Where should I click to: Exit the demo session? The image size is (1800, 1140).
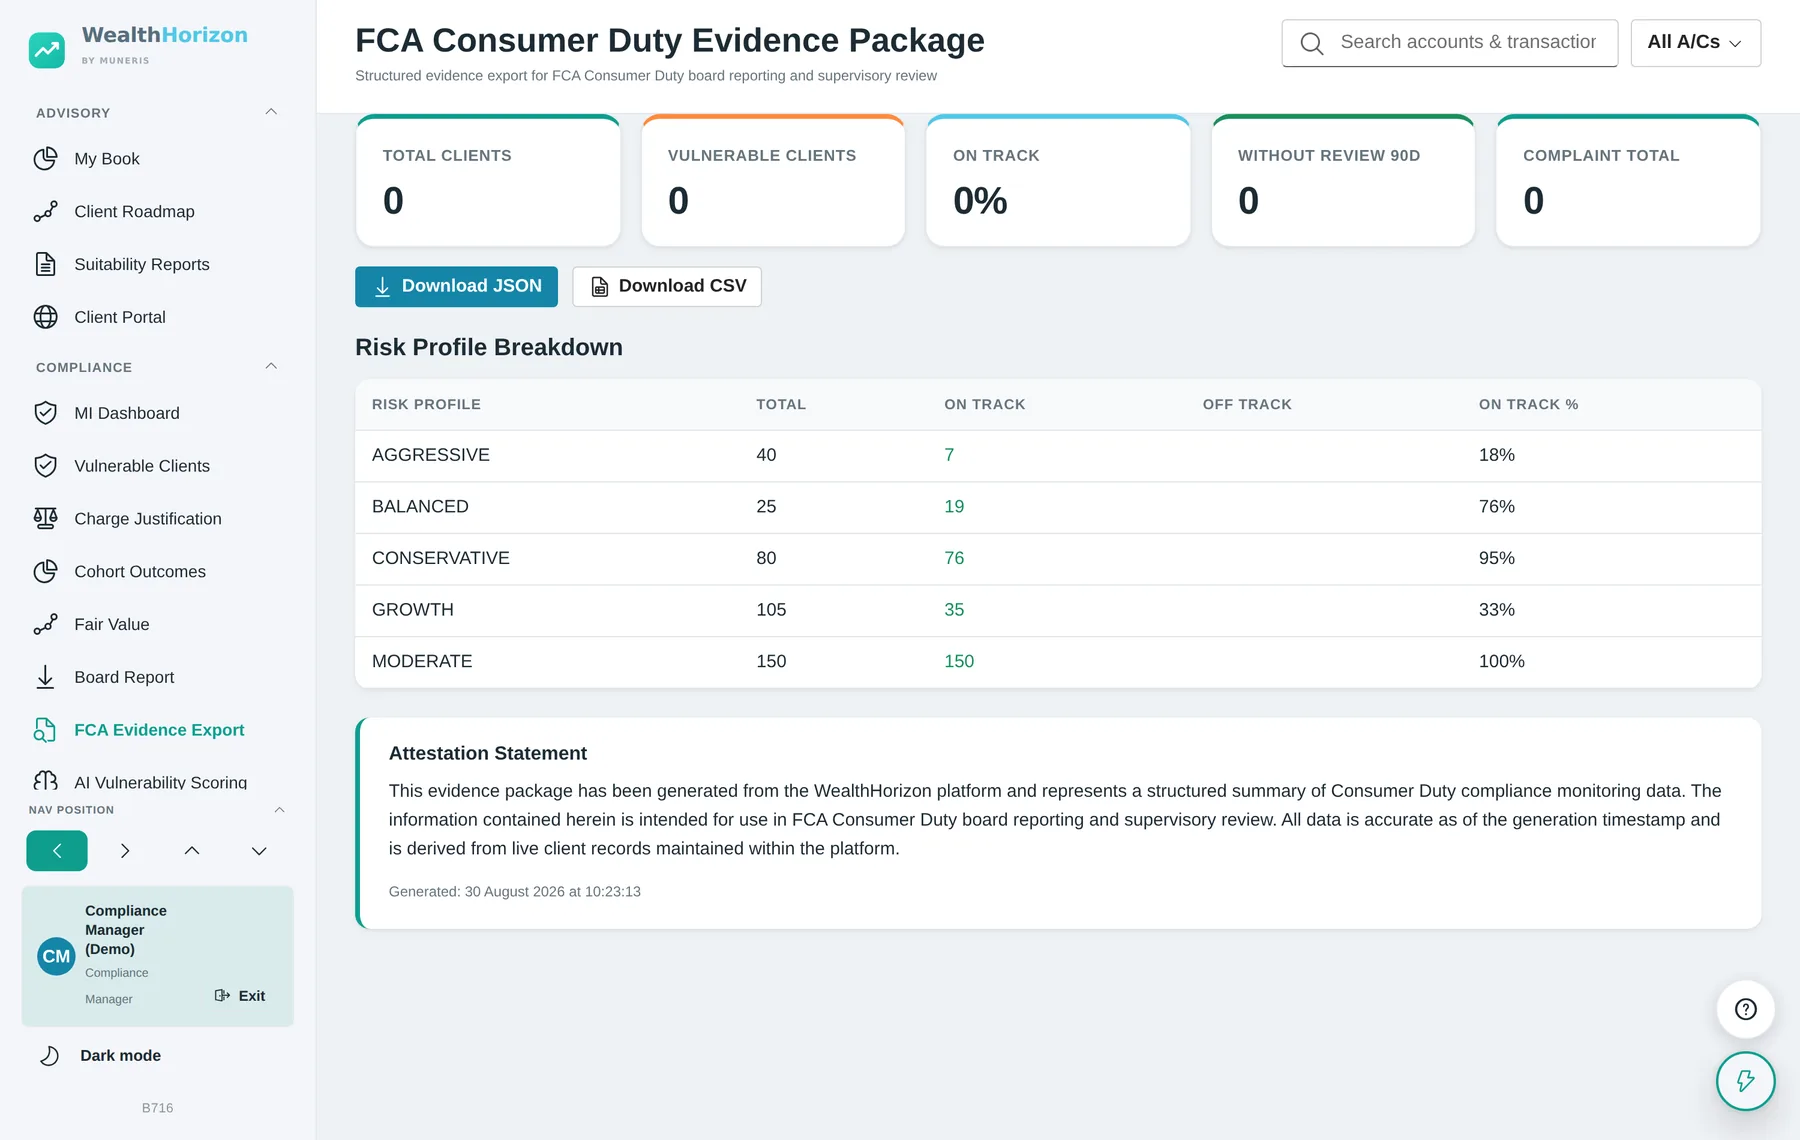click(240, 995)
